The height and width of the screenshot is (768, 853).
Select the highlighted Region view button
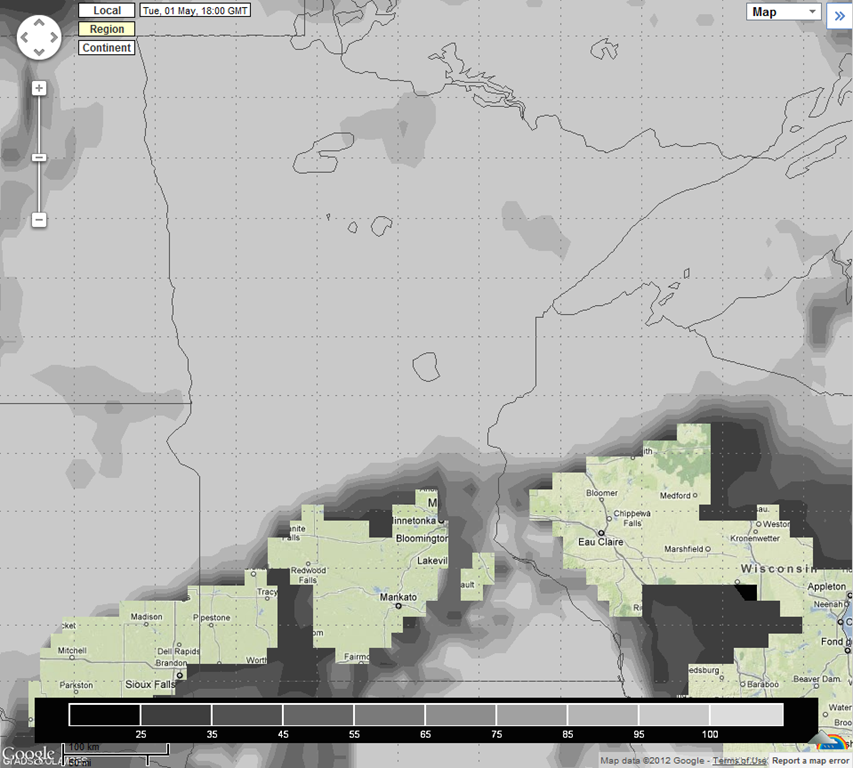pyautogui.click(x=107, y=29)
